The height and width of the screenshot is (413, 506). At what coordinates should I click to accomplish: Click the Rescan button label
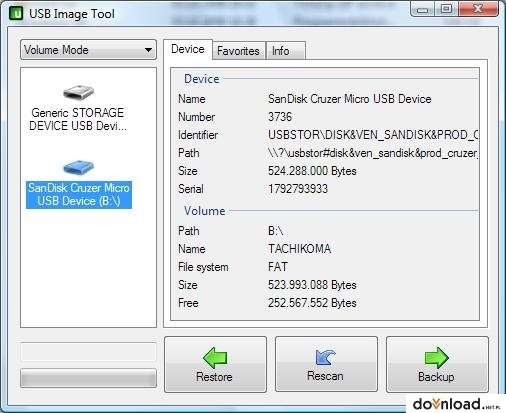pos(325,376)
